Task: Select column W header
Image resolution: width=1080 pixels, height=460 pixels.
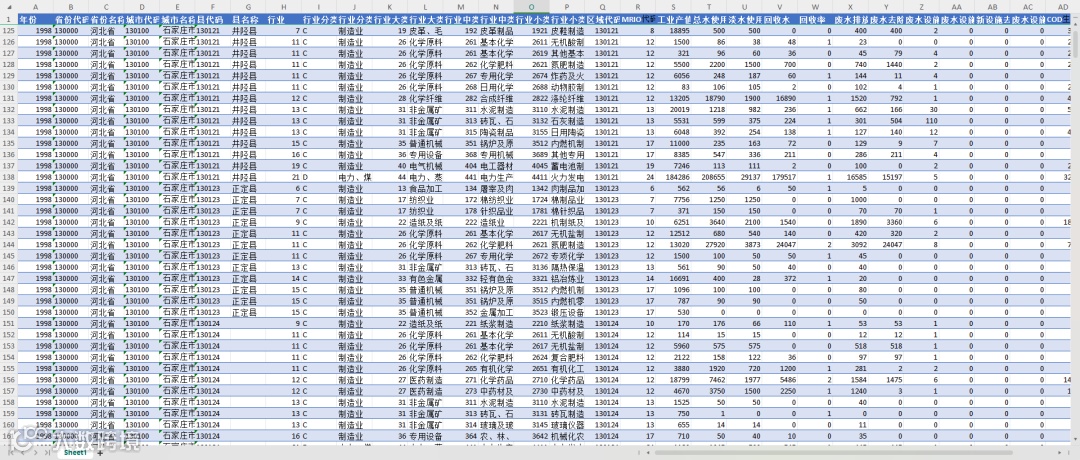Action: pyautogui.click(x=815, y=6)
